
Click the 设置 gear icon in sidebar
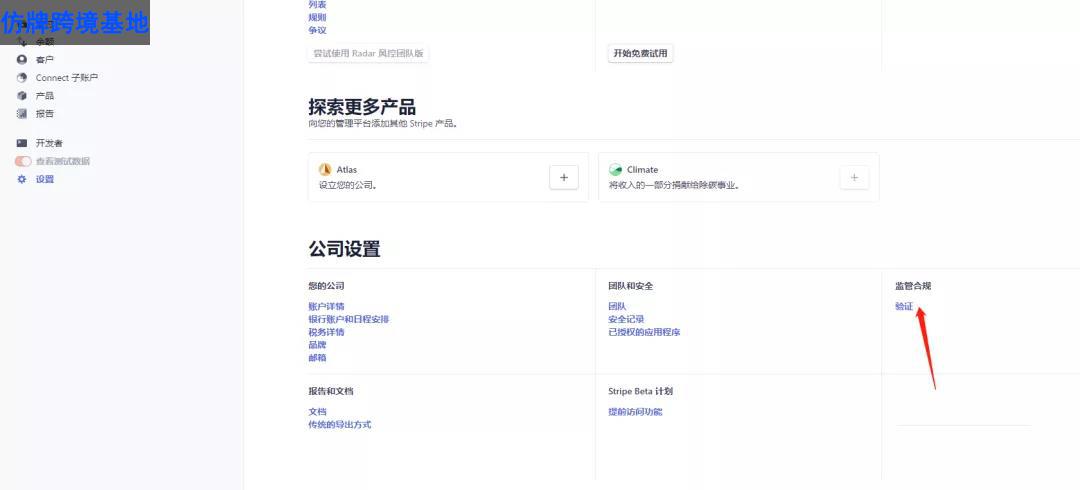[22, 179]
